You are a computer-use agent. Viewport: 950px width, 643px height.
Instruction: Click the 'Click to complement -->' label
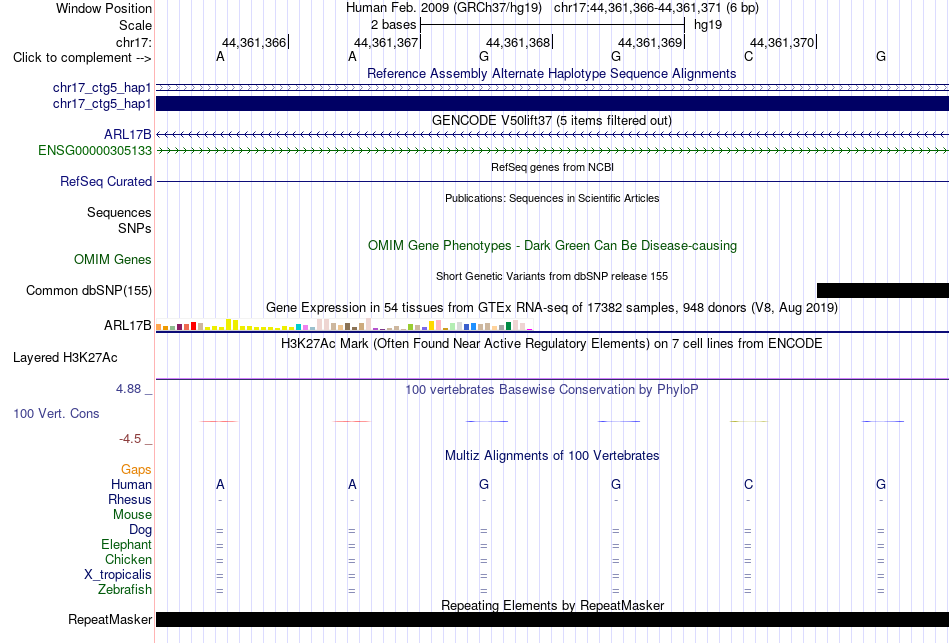pos(82,58)
